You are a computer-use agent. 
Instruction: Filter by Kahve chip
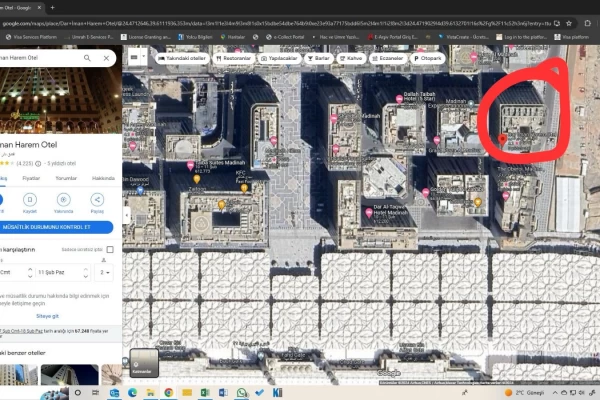pos(351,58)
